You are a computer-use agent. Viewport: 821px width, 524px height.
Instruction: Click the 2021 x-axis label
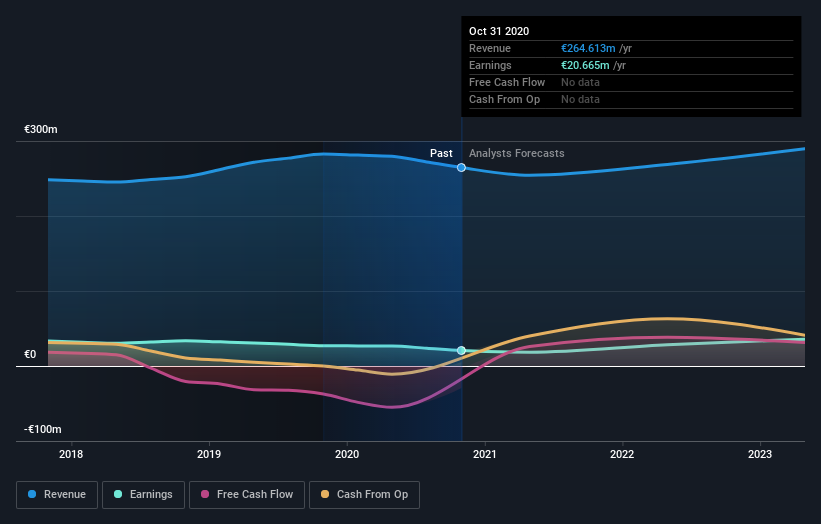(485, 454)
